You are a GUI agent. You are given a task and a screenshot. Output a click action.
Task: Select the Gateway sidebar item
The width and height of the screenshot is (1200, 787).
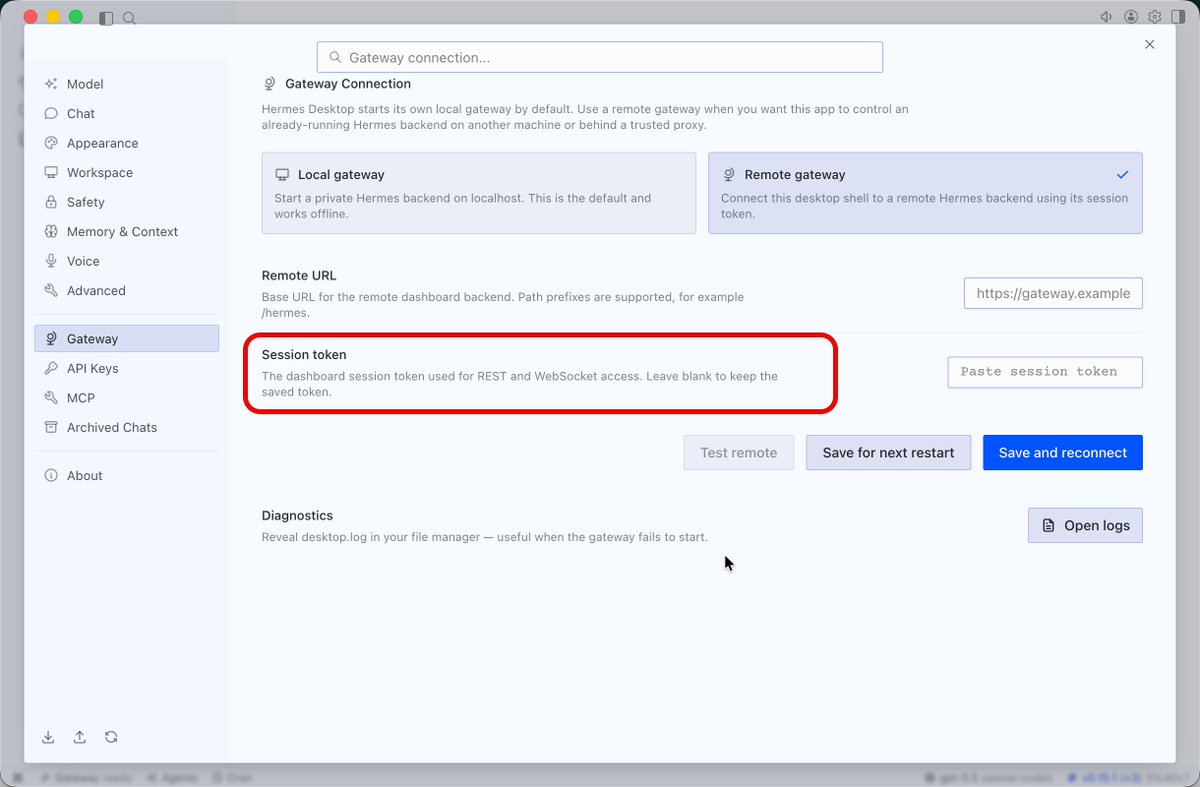click(x=127, y=339)
